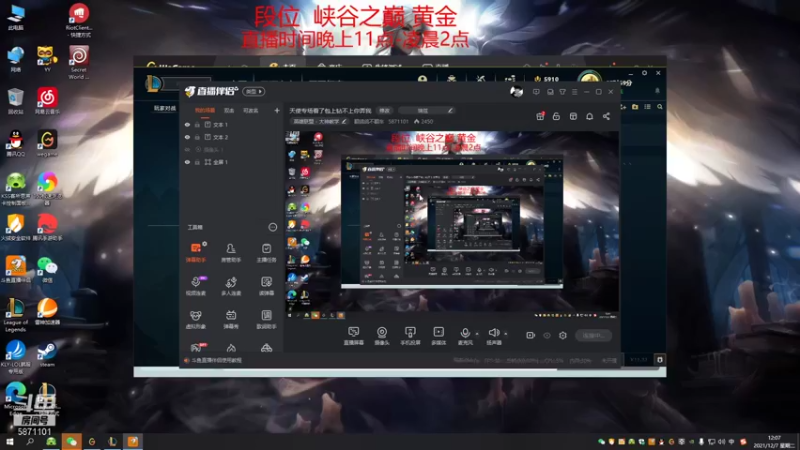Viewport: 800px width, 450px height.
Task: Open the clock and date in the taskbar
Action: [x=774, y=442]
